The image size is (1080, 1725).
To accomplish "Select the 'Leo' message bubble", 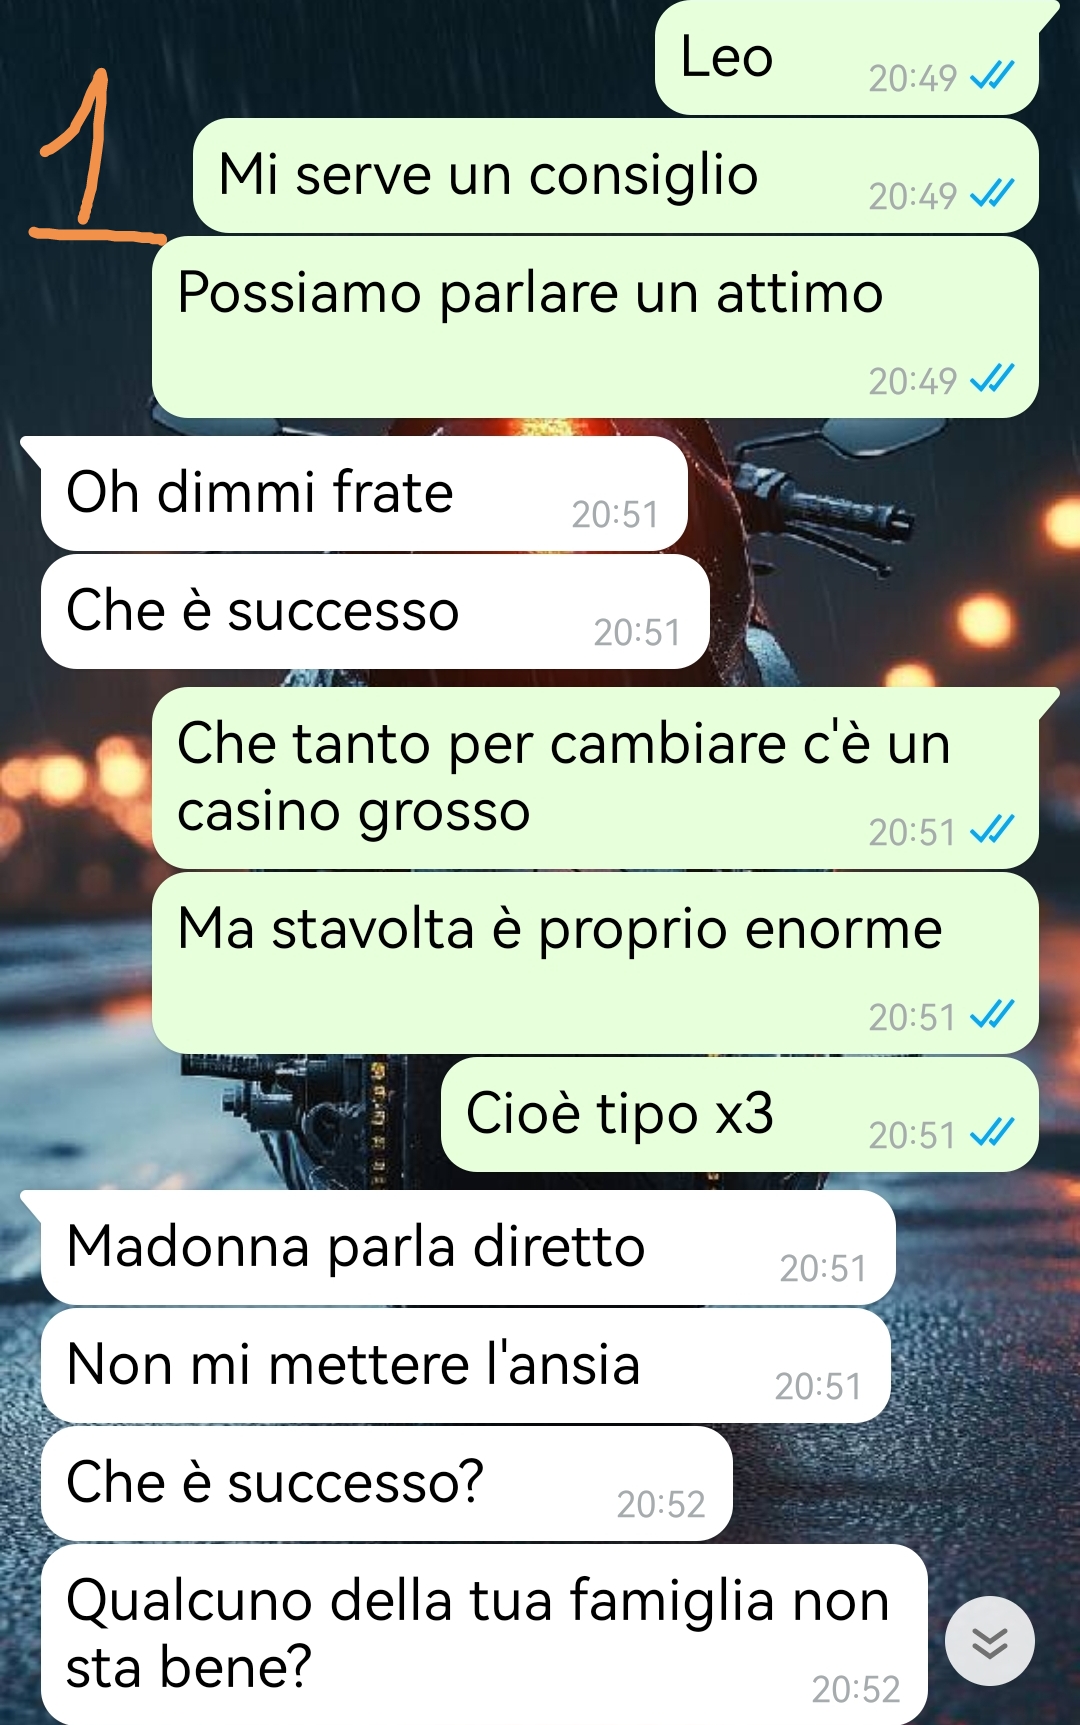I will coord(847,58).
